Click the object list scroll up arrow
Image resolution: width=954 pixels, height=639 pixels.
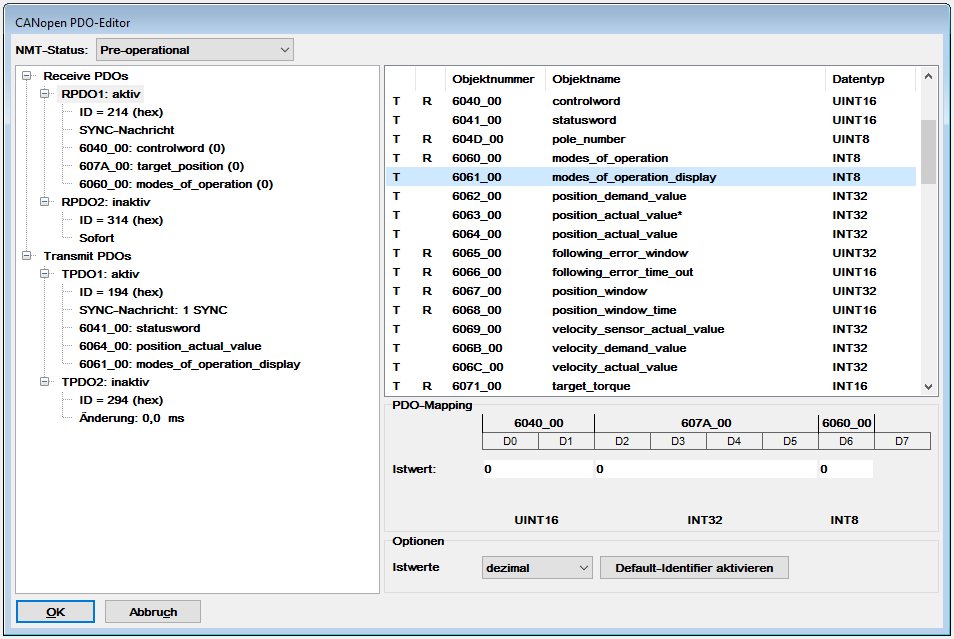[928, 77]
